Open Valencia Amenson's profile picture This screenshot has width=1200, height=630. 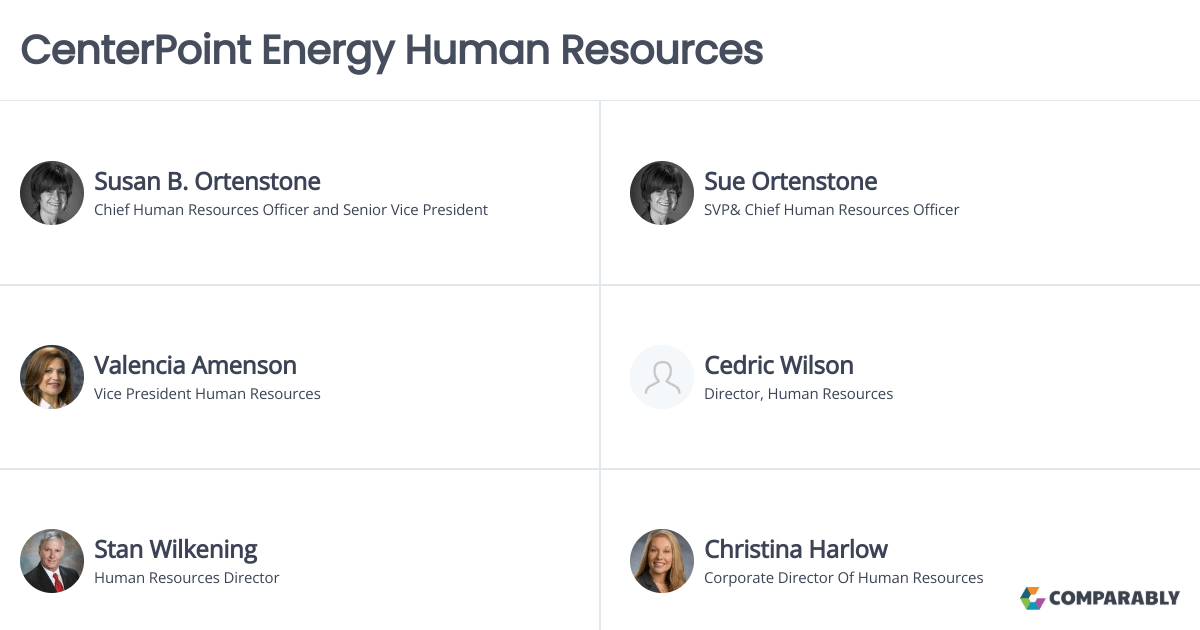point(52,377)
